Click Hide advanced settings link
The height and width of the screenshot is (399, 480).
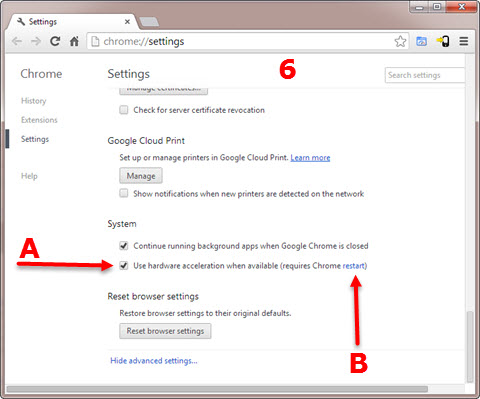(x=154, y=361)
